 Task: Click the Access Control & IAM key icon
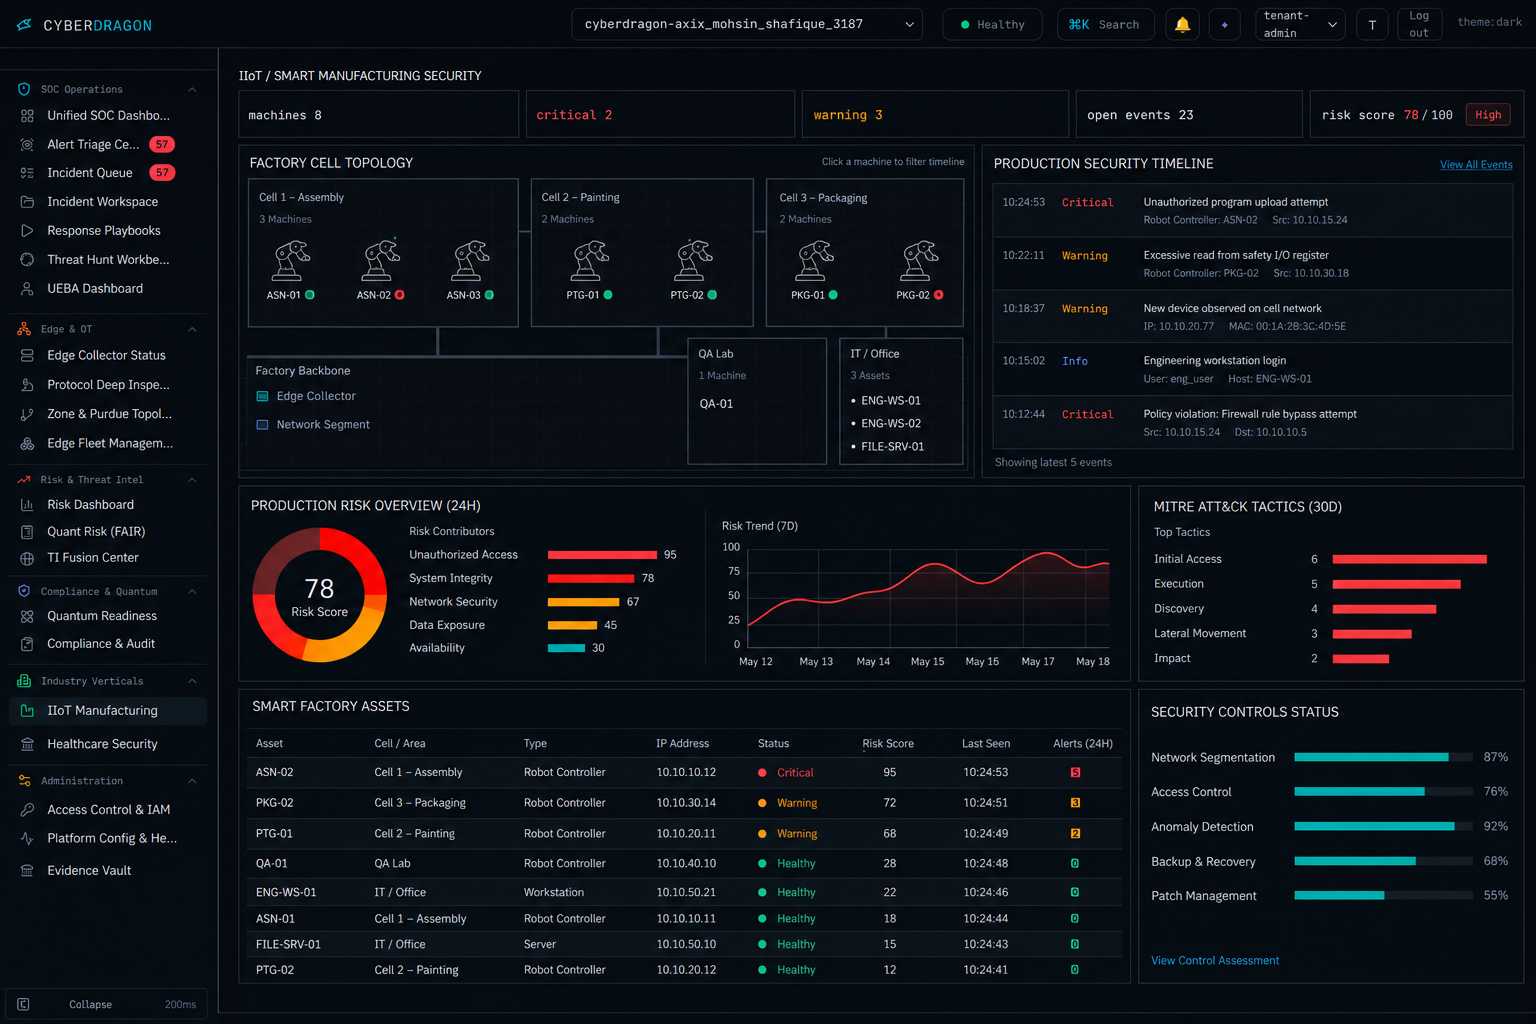pyautogui.click(x=27, y=810)
